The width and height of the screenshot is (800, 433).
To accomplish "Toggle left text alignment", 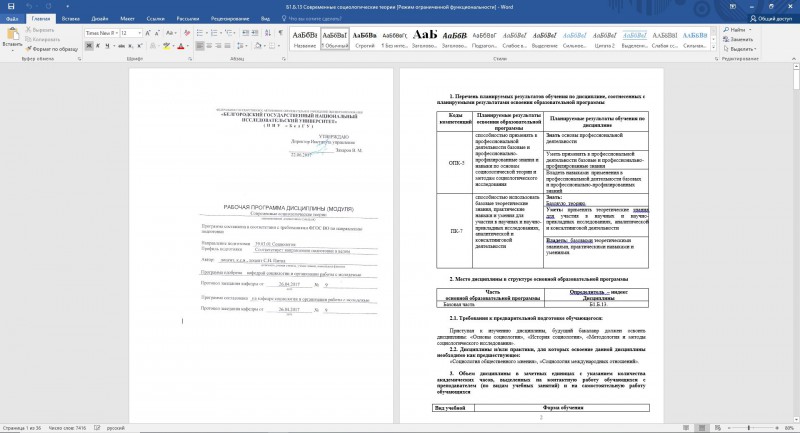I will [x=199, y=46].
